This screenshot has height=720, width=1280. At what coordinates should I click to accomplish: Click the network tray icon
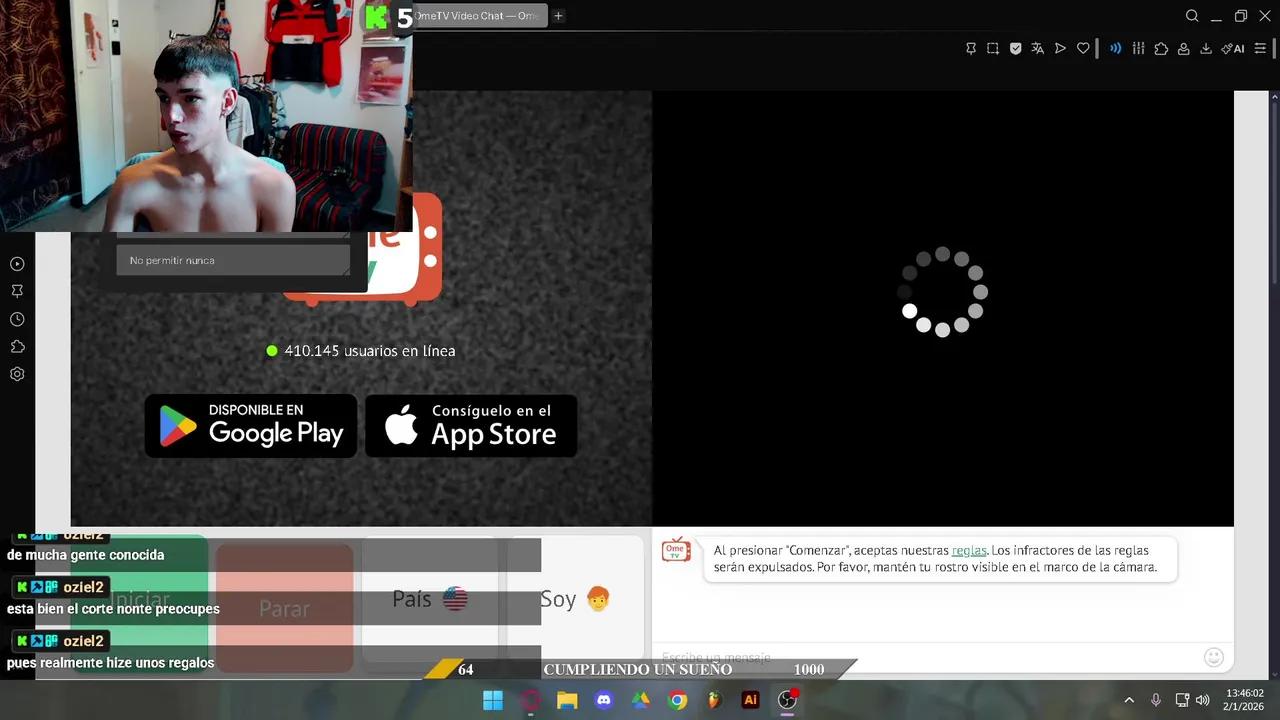point(1182,700)
